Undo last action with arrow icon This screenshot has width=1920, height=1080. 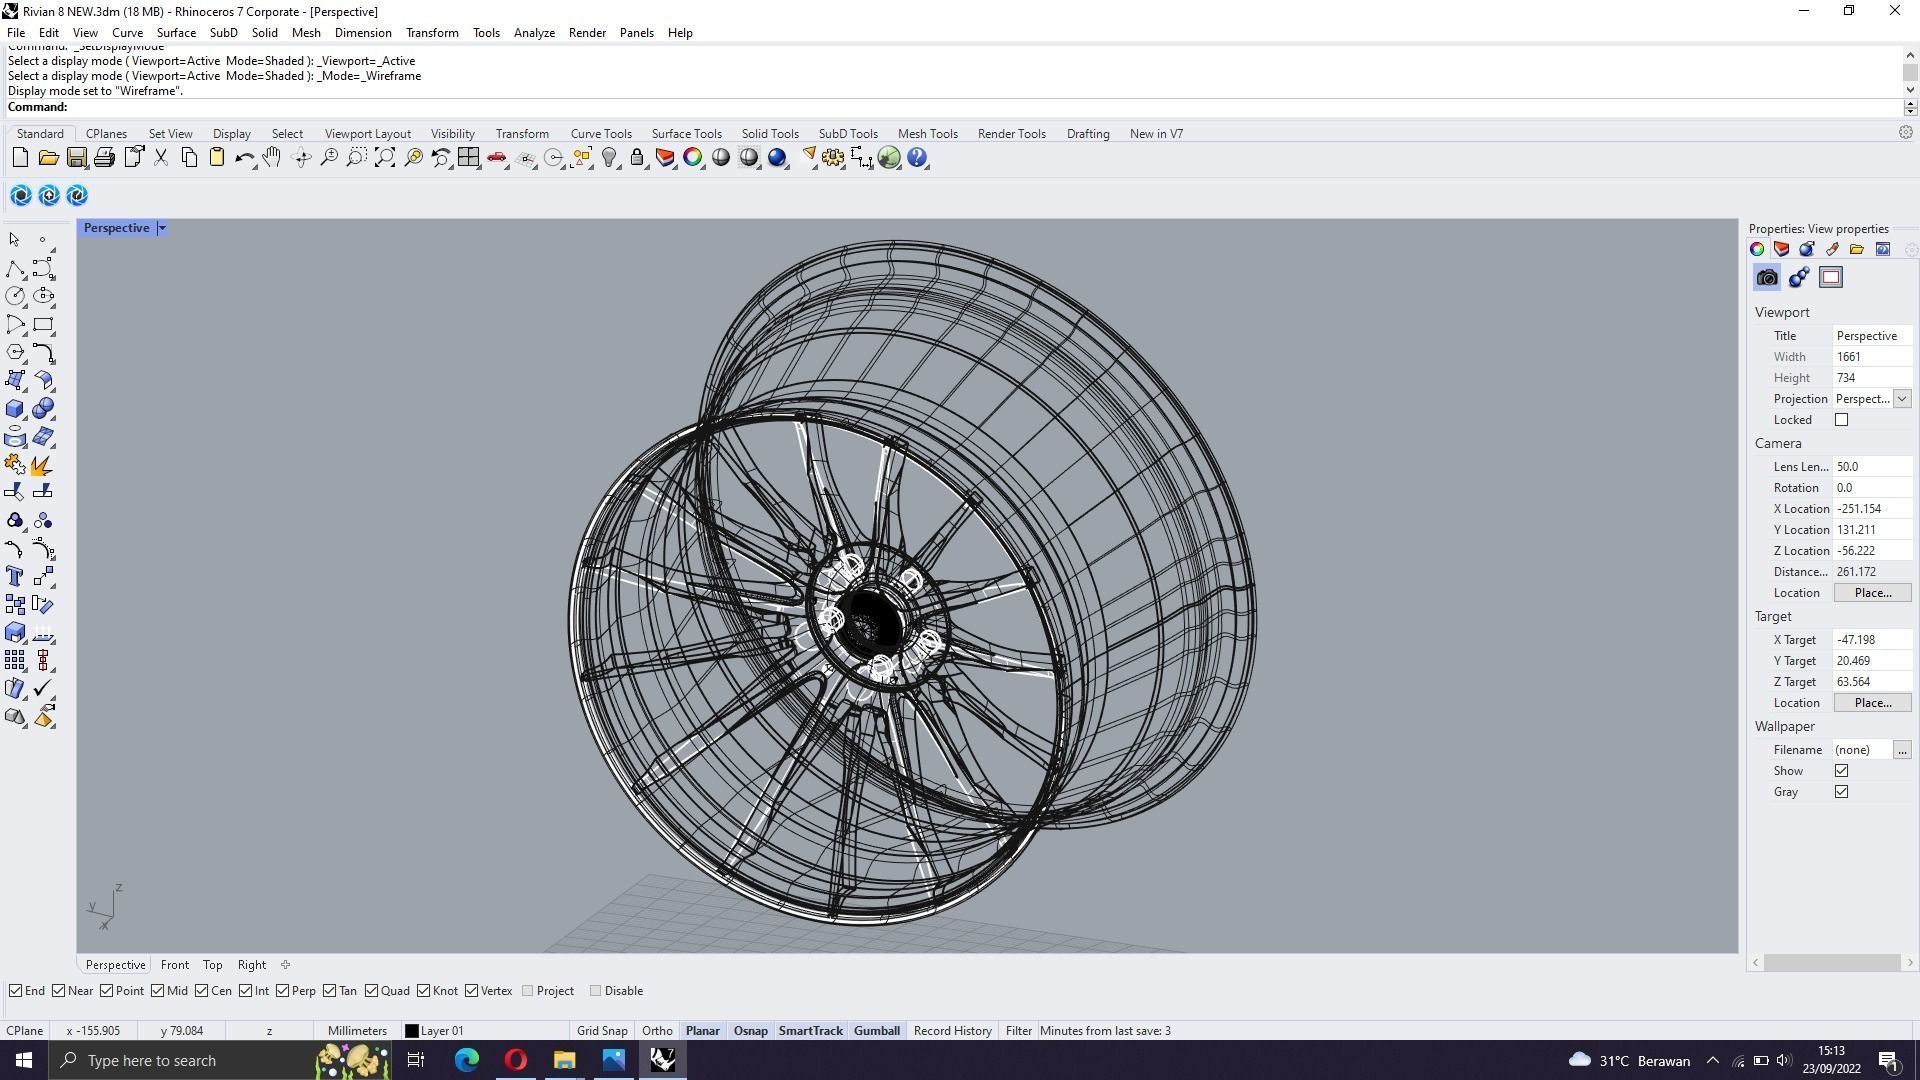[244, 158]
